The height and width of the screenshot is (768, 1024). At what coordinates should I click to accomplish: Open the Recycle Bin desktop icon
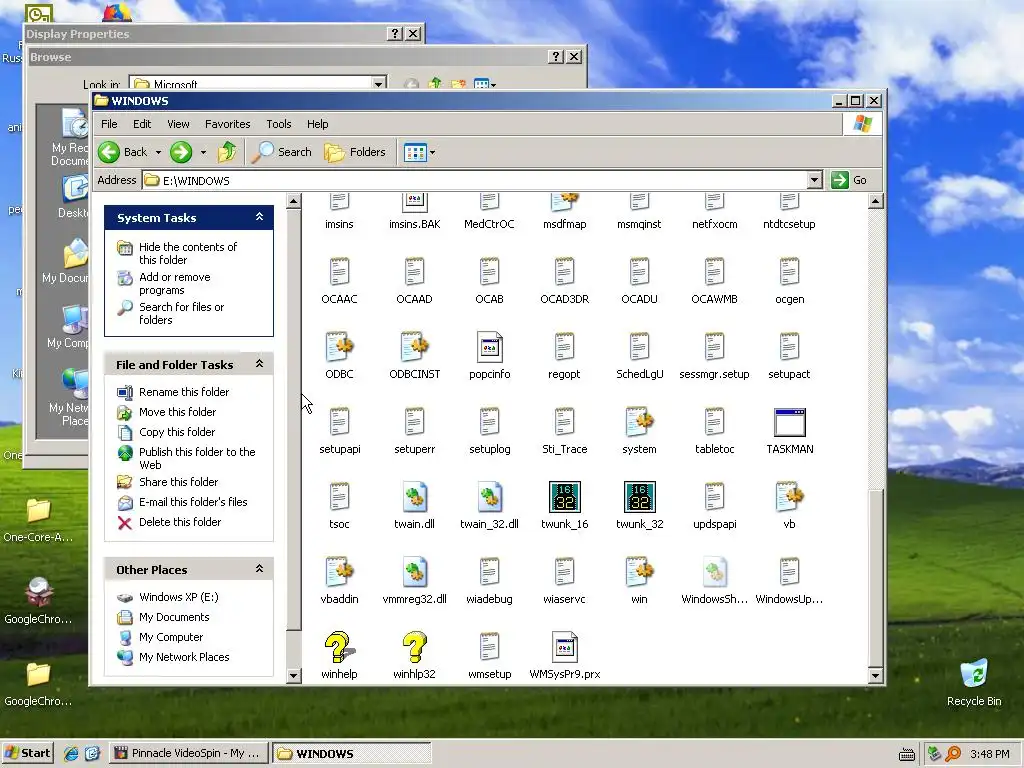click(974, 682)
